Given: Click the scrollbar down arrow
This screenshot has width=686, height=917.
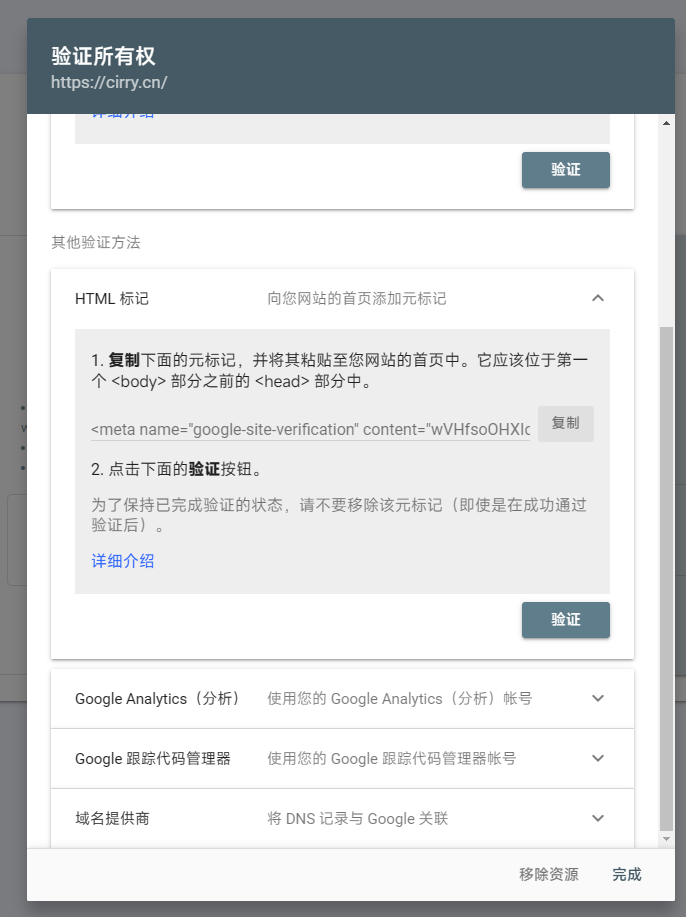Looking at the screenshot, I should [667, 840].
